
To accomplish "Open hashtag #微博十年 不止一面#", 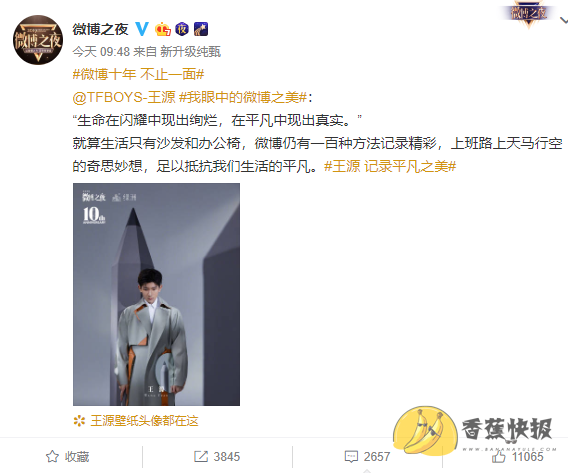I will [138, 74].
